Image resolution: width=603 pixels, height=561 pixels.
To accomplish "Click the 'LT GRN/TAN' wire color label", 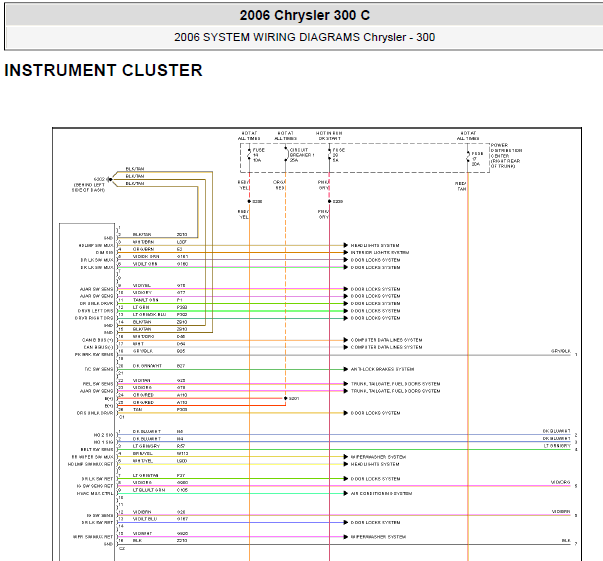I will (146, 476).
